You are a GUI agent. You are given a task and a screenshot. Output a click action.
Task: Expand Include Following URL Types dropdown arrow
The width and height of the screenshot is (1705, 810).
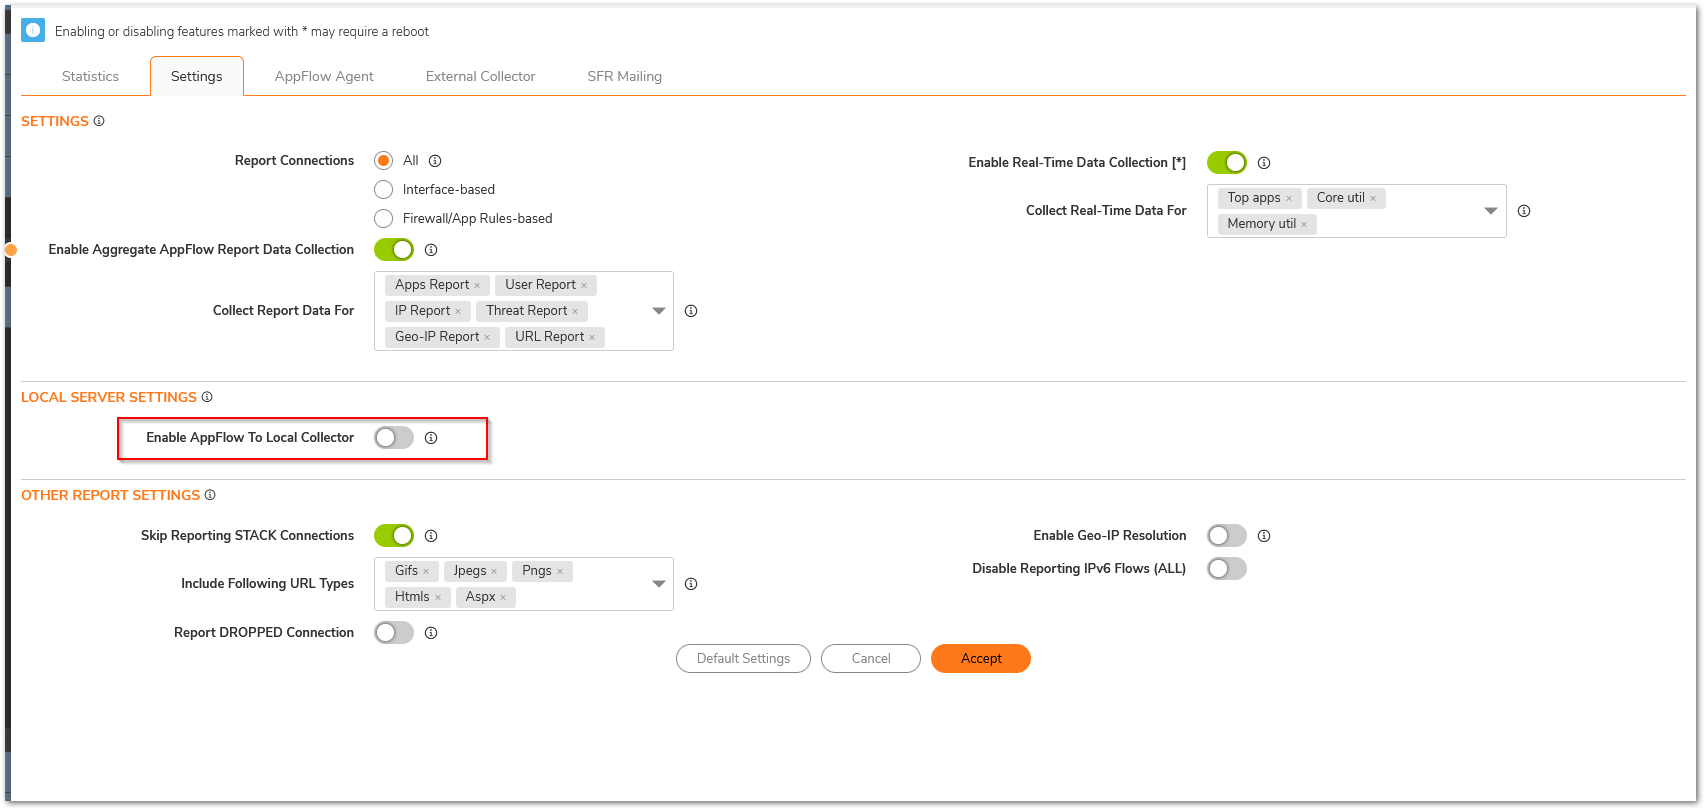click(x=659, y=584)
